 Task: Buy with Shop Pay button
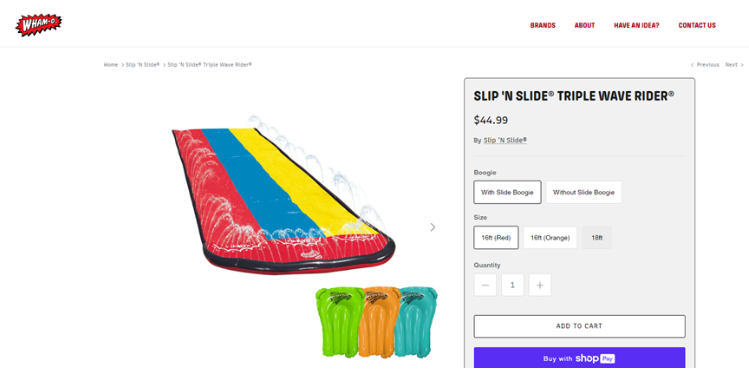[x=579, y=358]
